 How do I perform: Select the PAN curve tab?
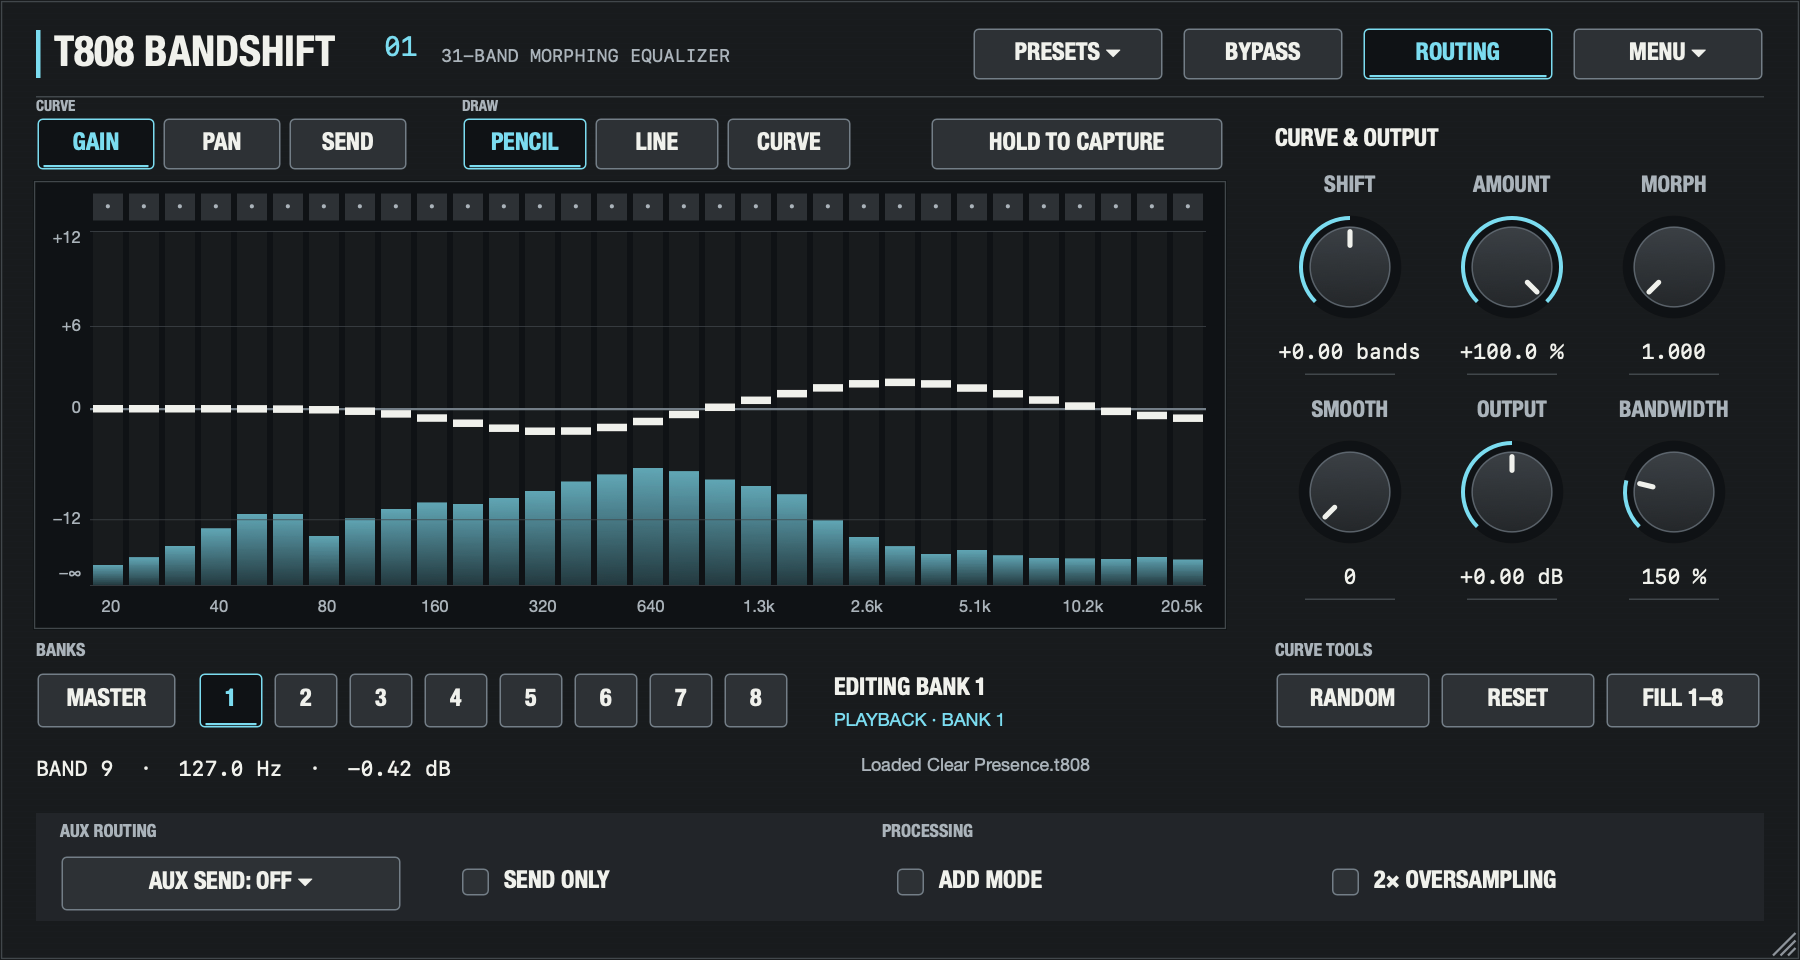[222, 143]
